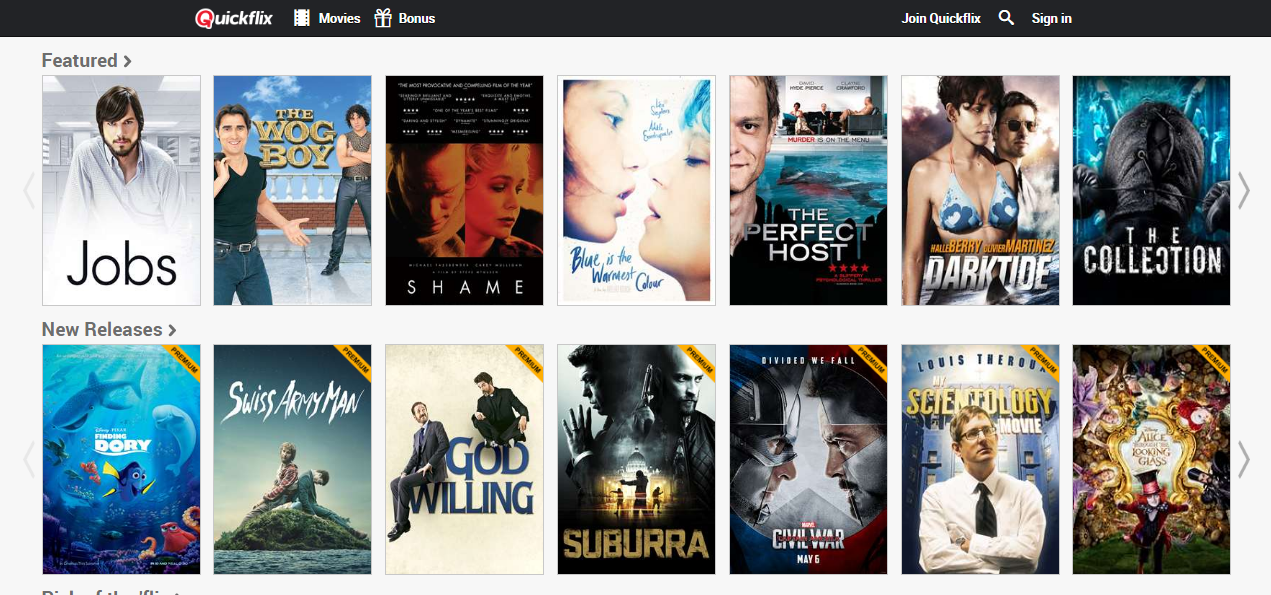Open the God Willing poster
Image resolution: width=1271 pixels, height=595 pixels.
pos(465,460)
